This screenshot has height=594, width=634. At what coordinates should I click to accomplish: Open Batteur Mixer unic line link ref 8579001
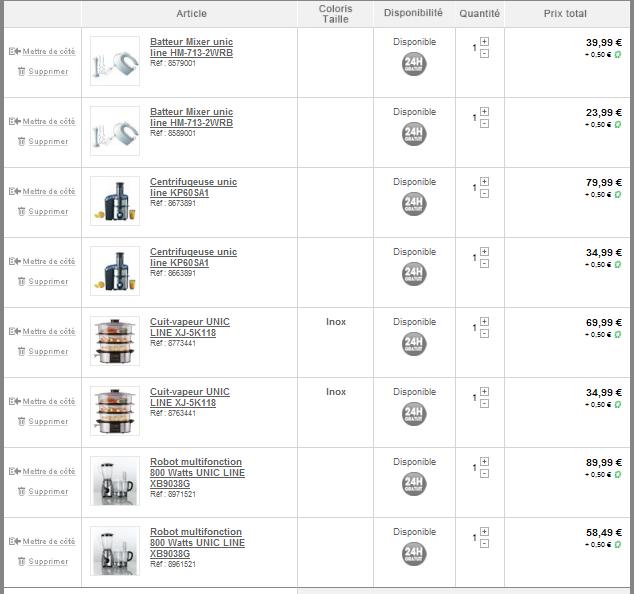pos(191,47)
